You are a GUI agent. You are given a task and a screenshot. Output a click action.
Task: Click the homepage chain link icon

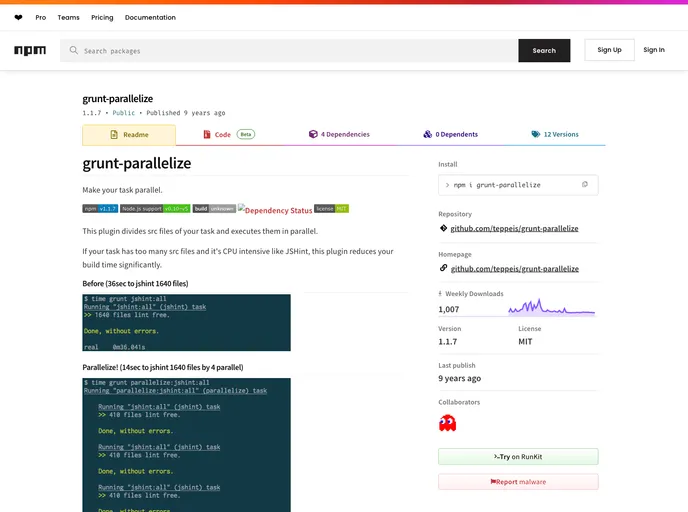click(x=444, y=268)
